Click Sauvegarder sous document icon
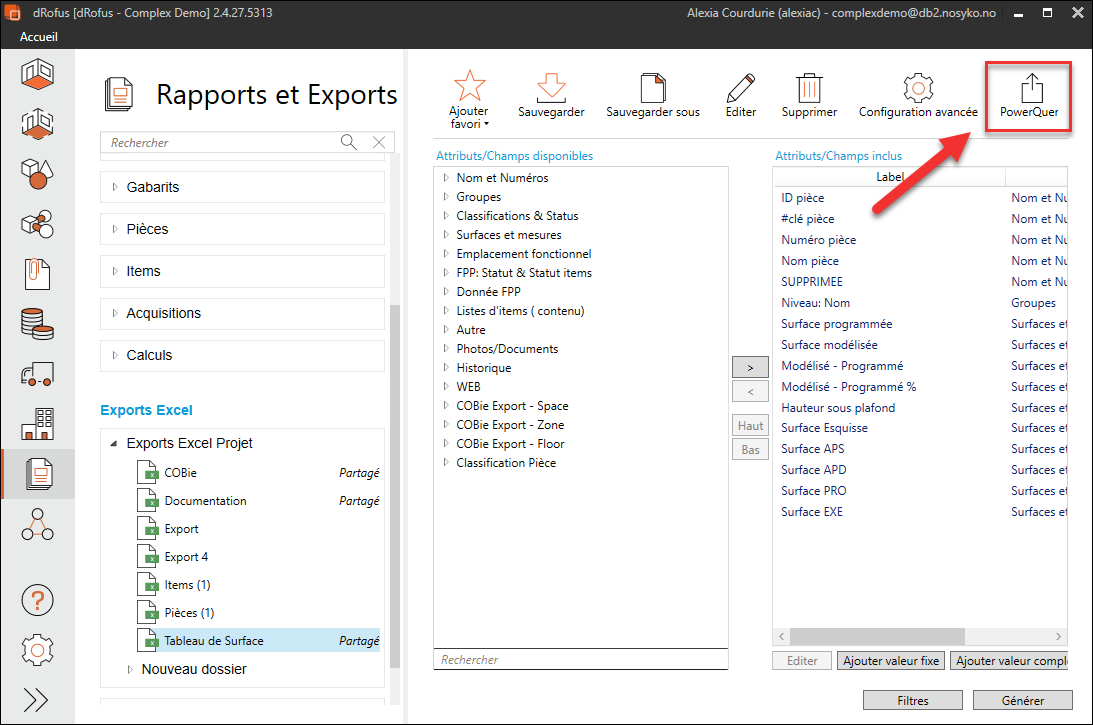Screen dimensions: 1093x725 coord(652,88)
